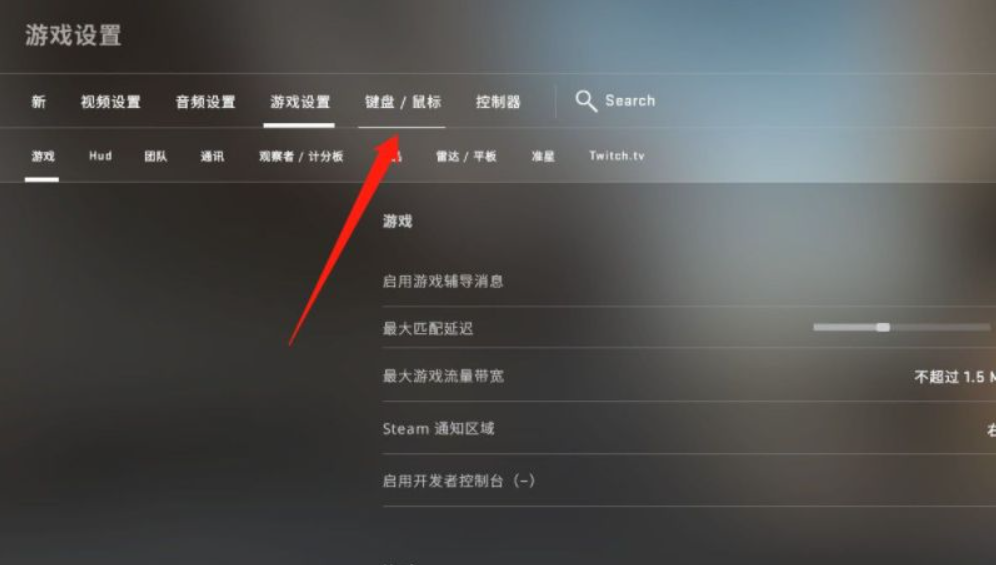The width and height of the screenshot is (996, 565).
Task: Switch to the Hud sub-tab
Action: click(x=100, y=156)
